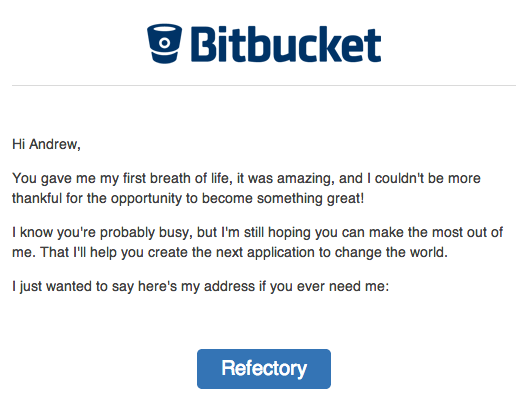This screenshot has height=405, width=529.
Task: Click the word 'opportunity' in the email
Action: pos(146,198)
